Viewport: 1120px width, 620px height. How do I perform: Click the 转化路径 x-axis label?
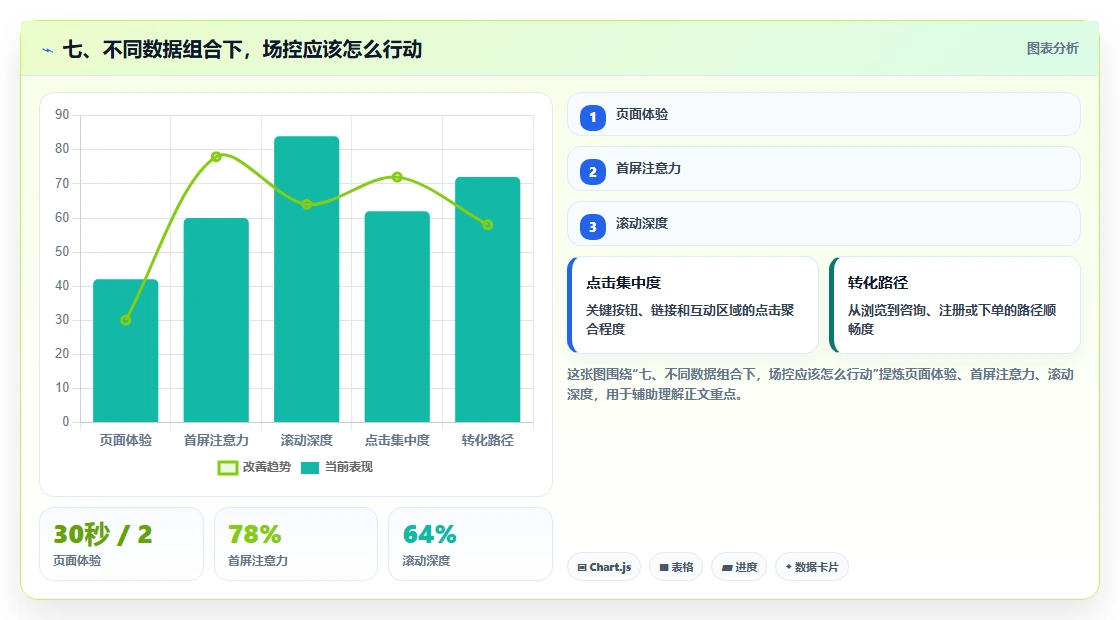[x=488, y=441]
